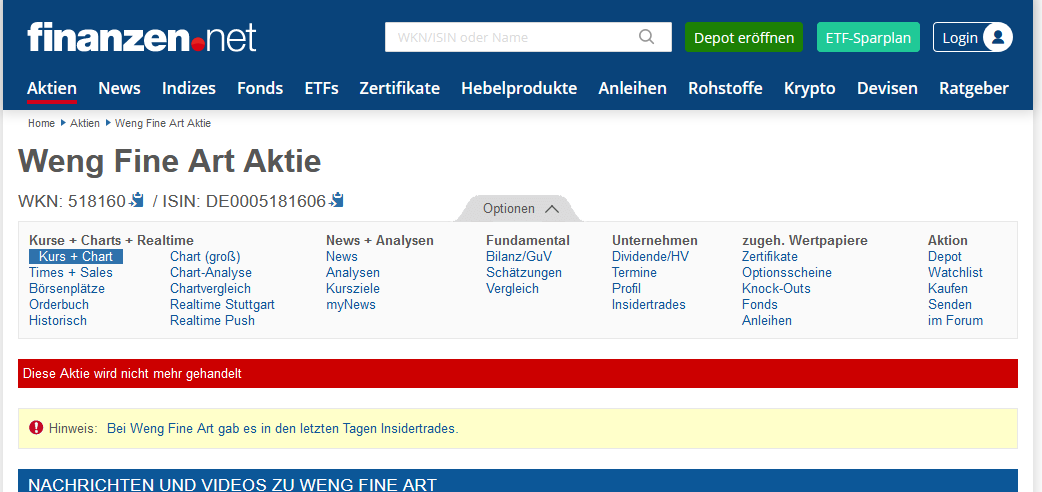This screenshot has height=492, width=1042.
Task: Copy ISIN DE0005181606 with clipboard icon
Action: (x=337, y=199)
